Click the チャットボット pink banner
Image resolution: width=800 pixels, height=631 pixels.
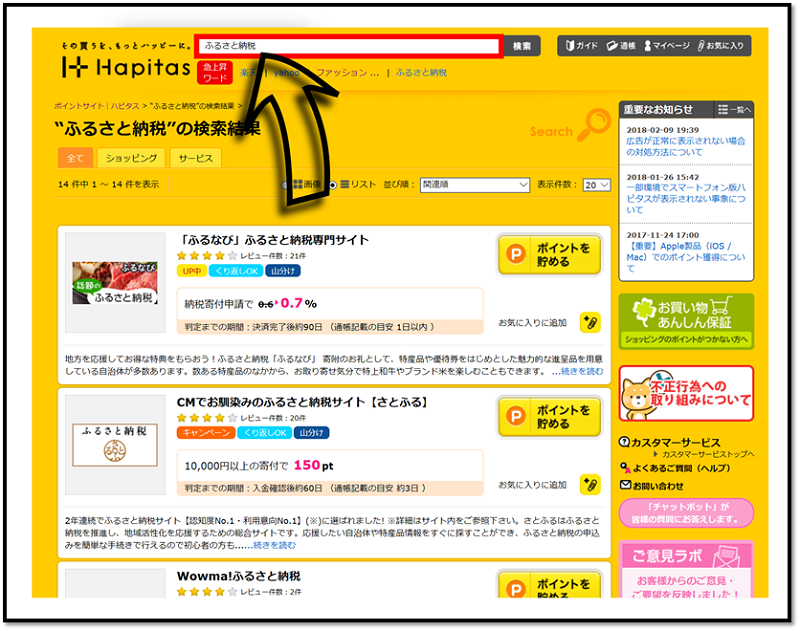click(x=686, y=513)
